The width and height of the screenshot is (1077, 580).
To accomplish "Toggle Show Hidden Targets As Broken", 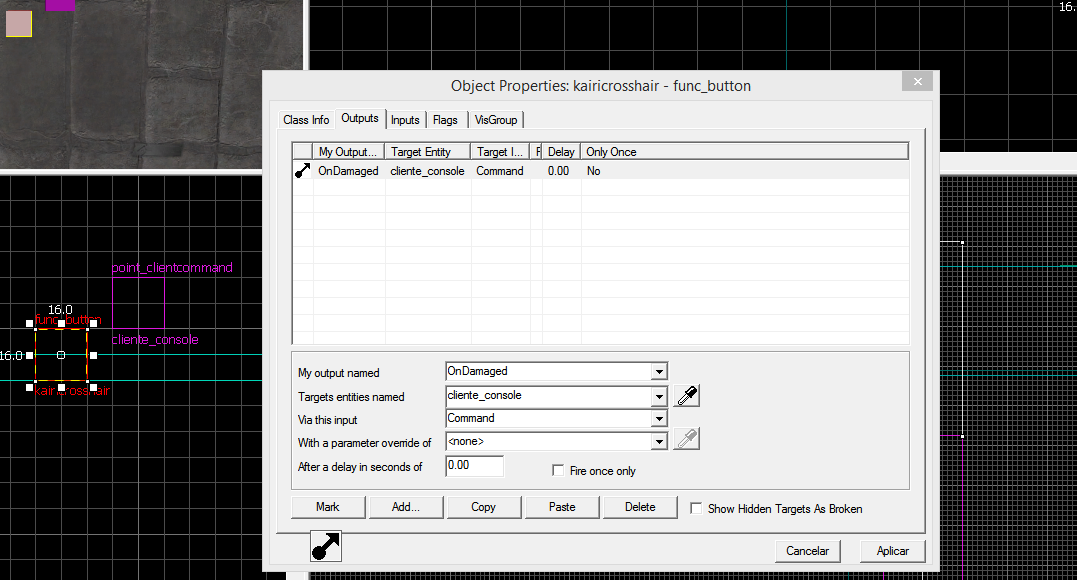I will [696, 508].
